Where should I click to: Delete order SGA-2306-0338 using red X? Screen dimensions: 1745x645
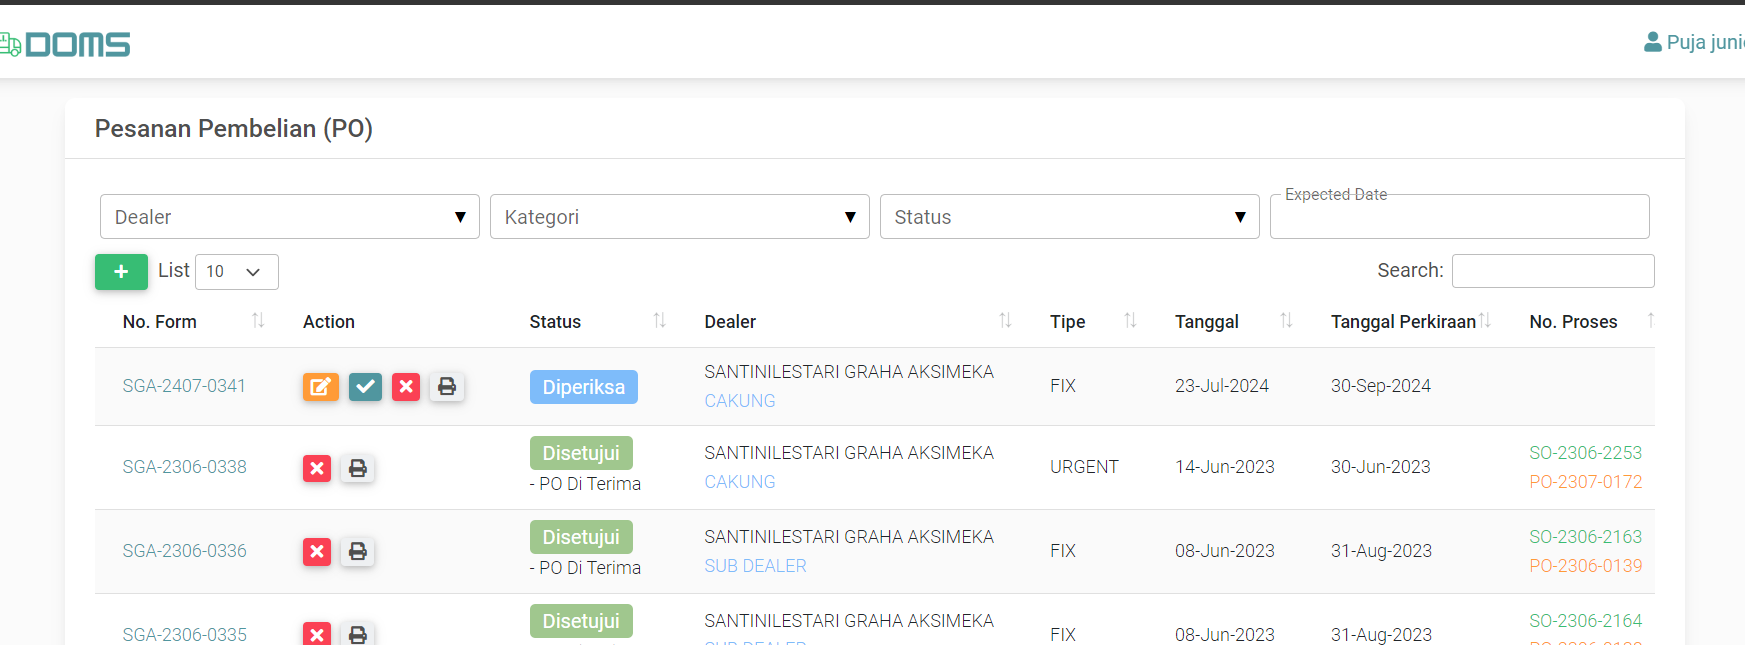click(x=317, y=468)
